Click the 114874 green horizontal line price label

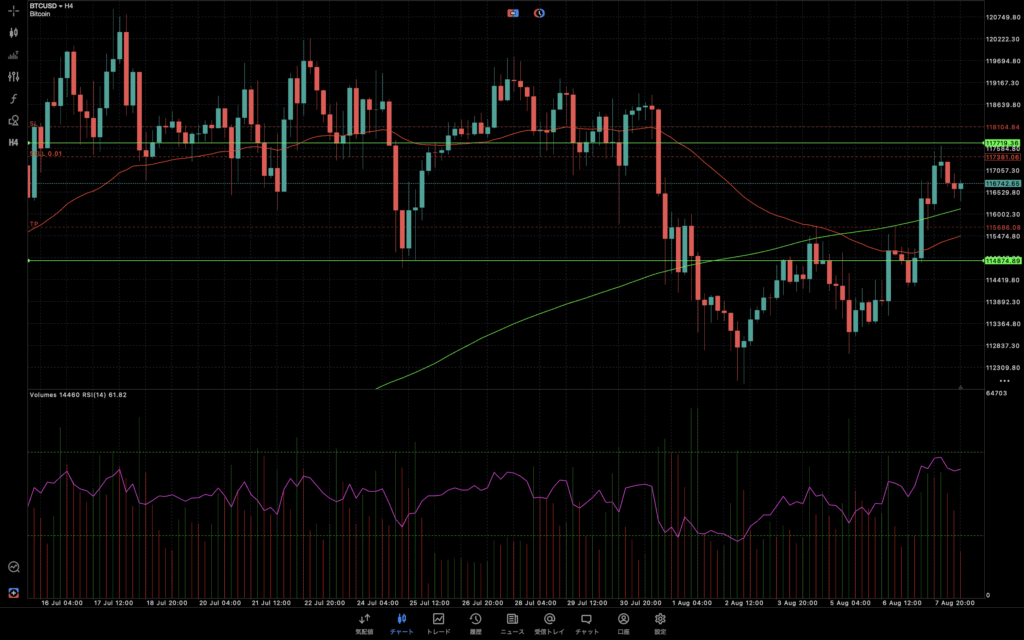[x=1002, y=261]
